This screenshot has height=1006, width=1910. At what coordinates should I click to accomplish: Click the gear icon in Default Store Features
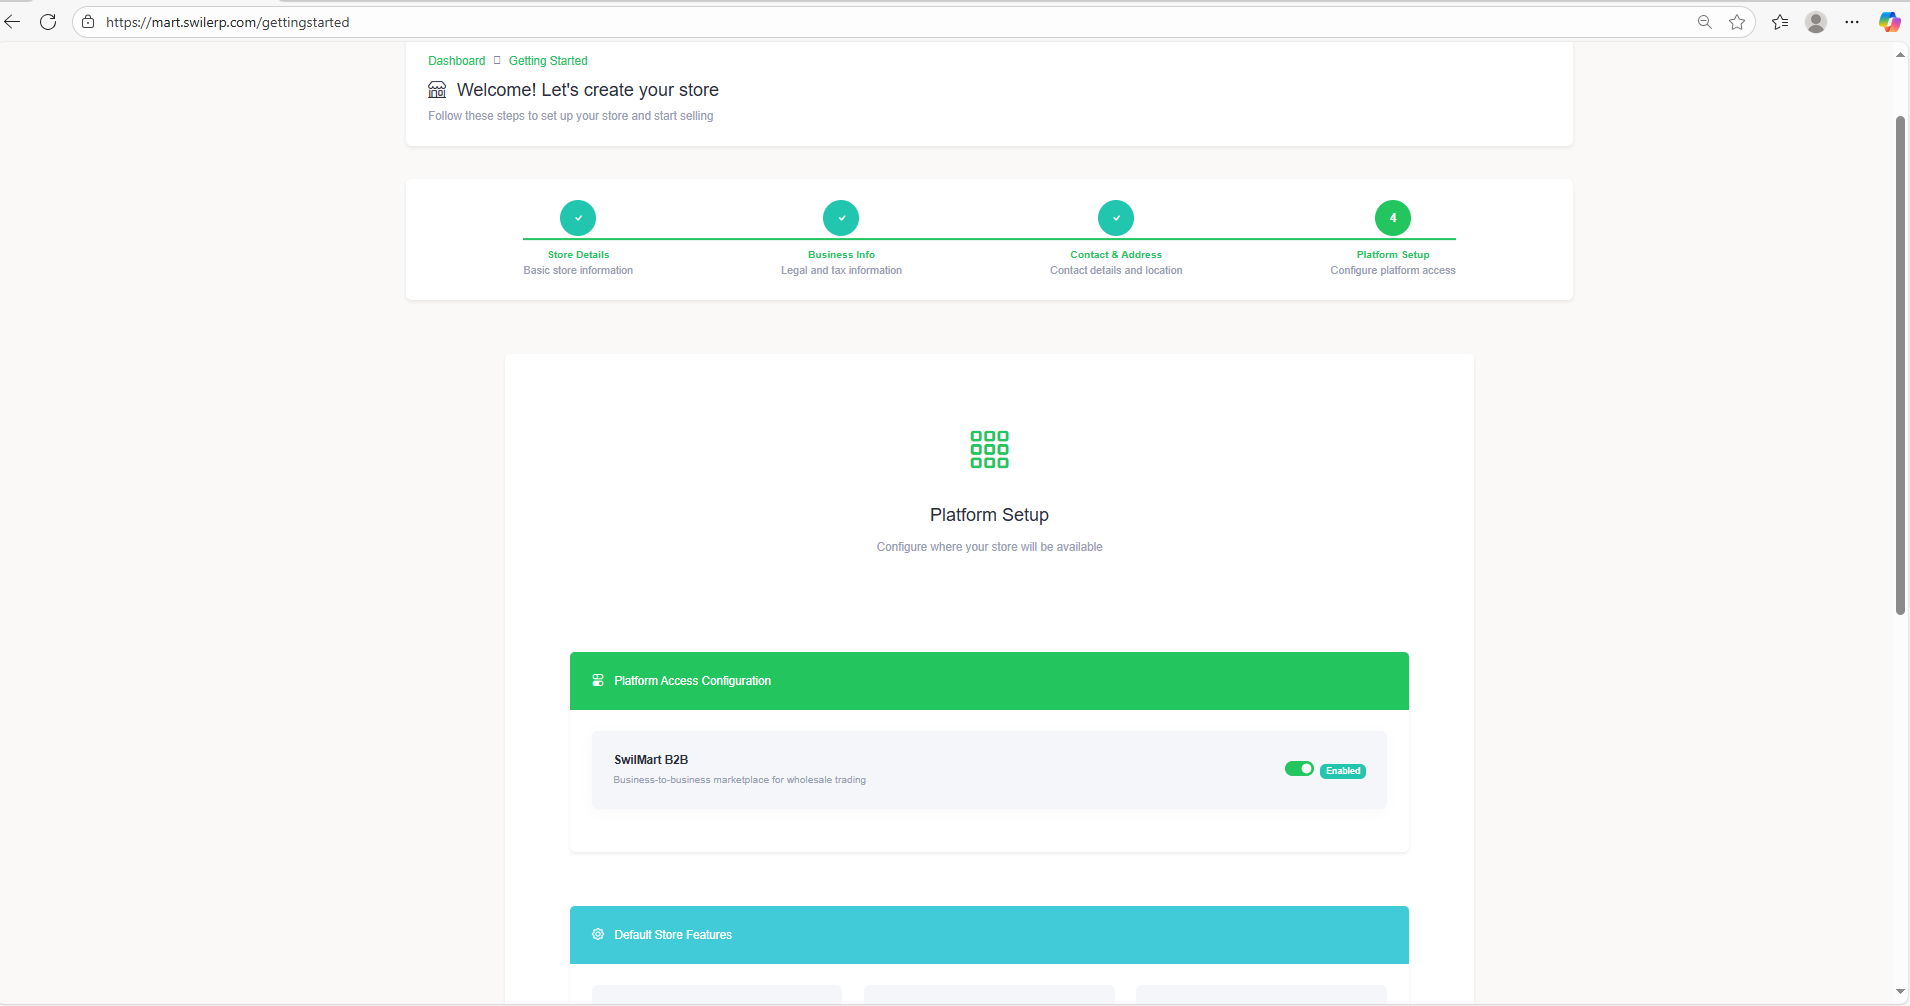pyautogui.click(x=598, y=934)
